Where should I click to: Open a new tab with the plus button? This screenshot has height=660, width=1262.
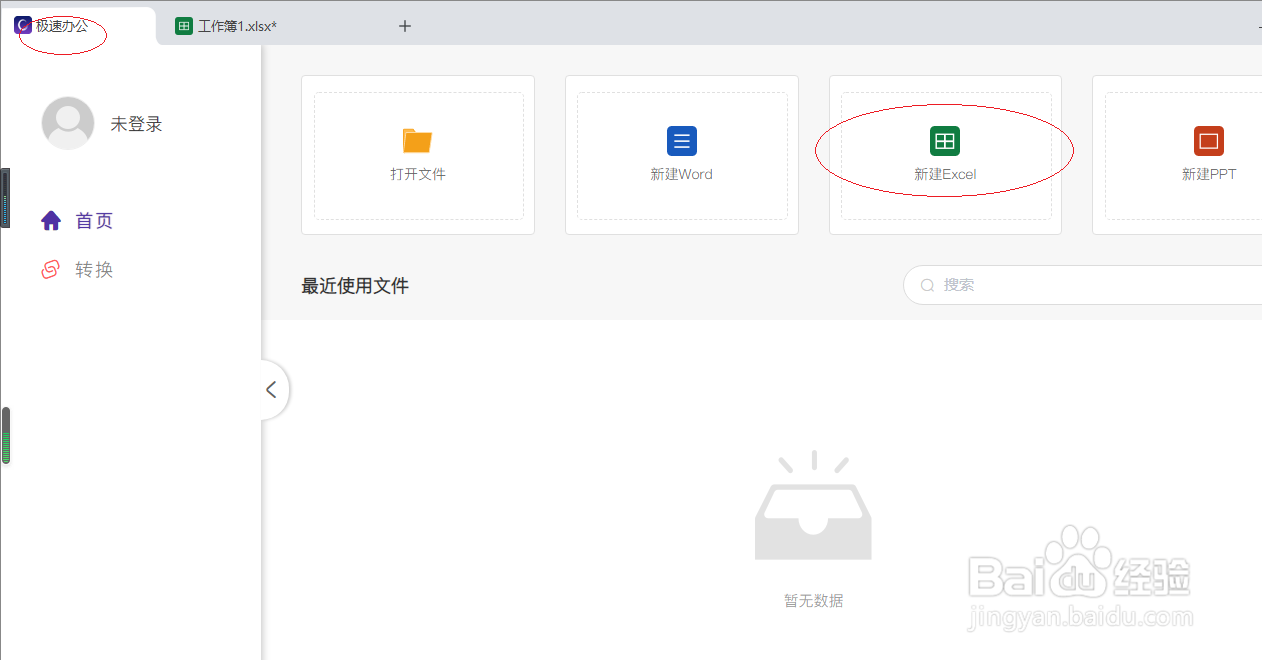click(x=404, y=25)
